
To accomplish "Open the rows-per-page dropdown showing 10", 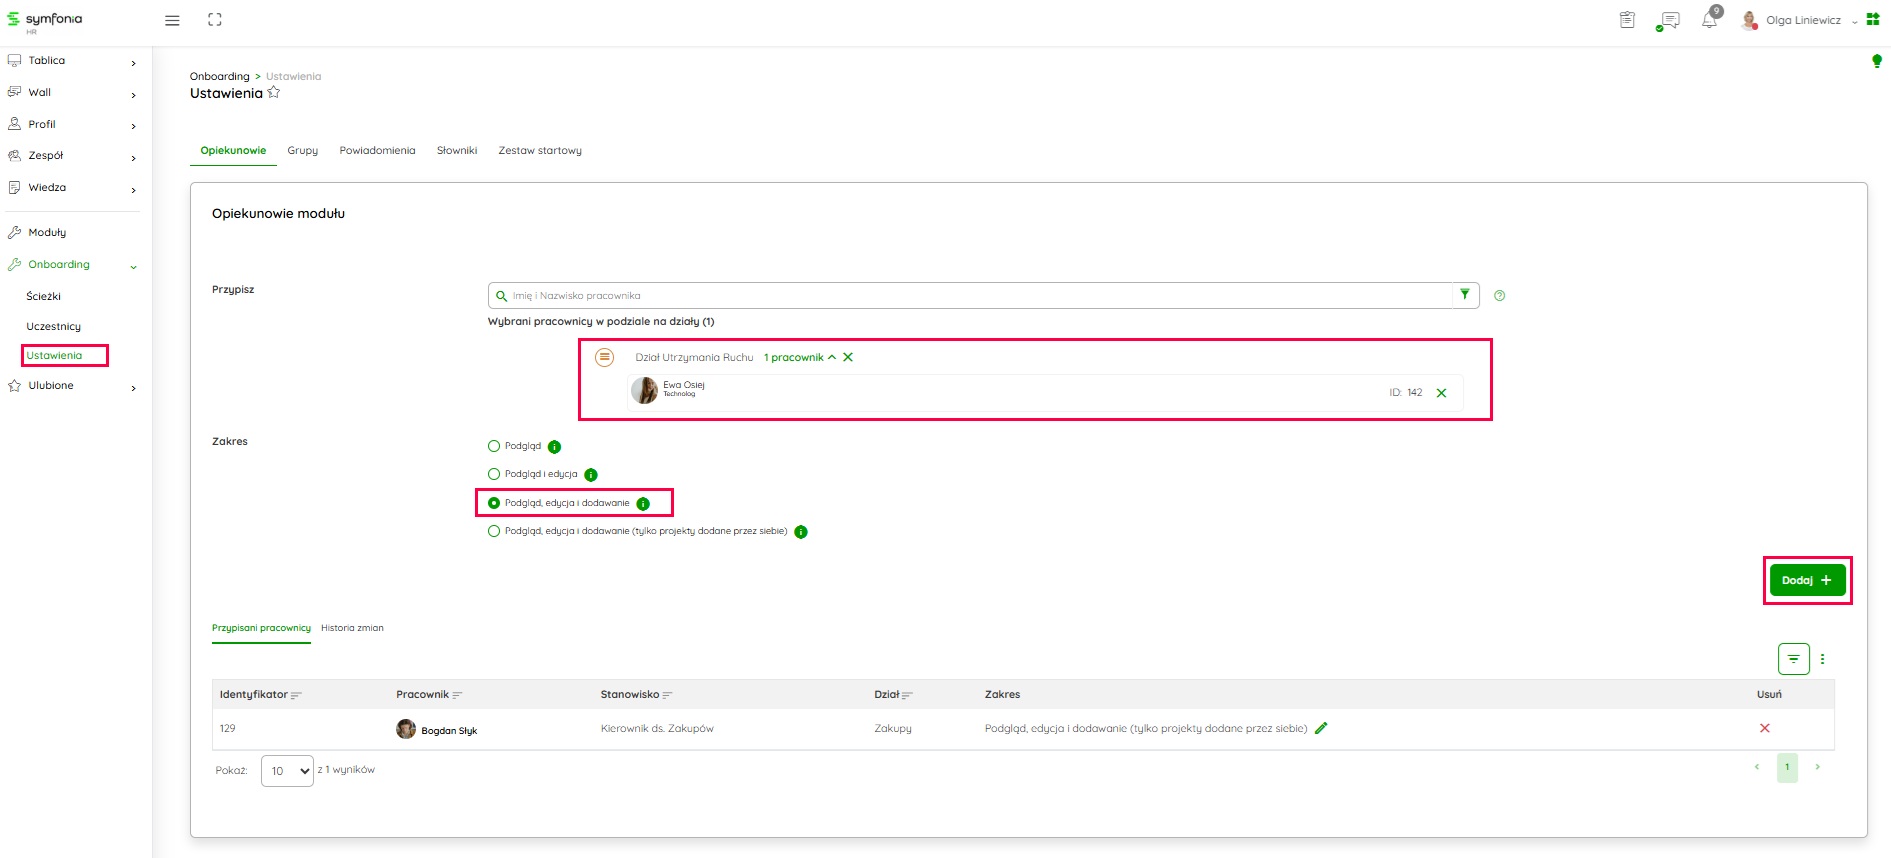I will pos(287,771).
